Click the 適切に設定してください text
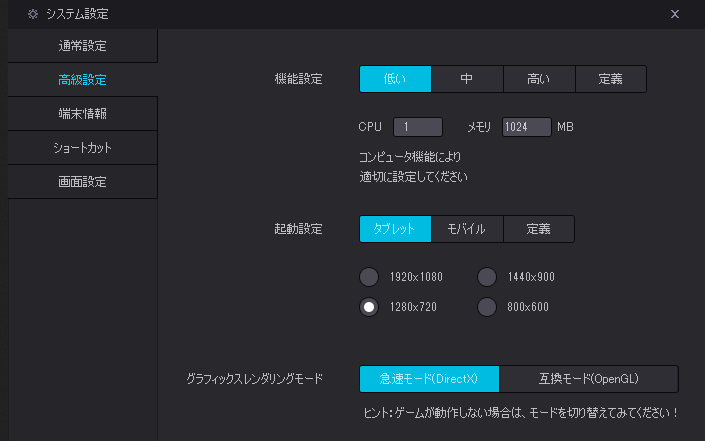The width and height of the screenshot is (705, 441). tap(413, 177)
